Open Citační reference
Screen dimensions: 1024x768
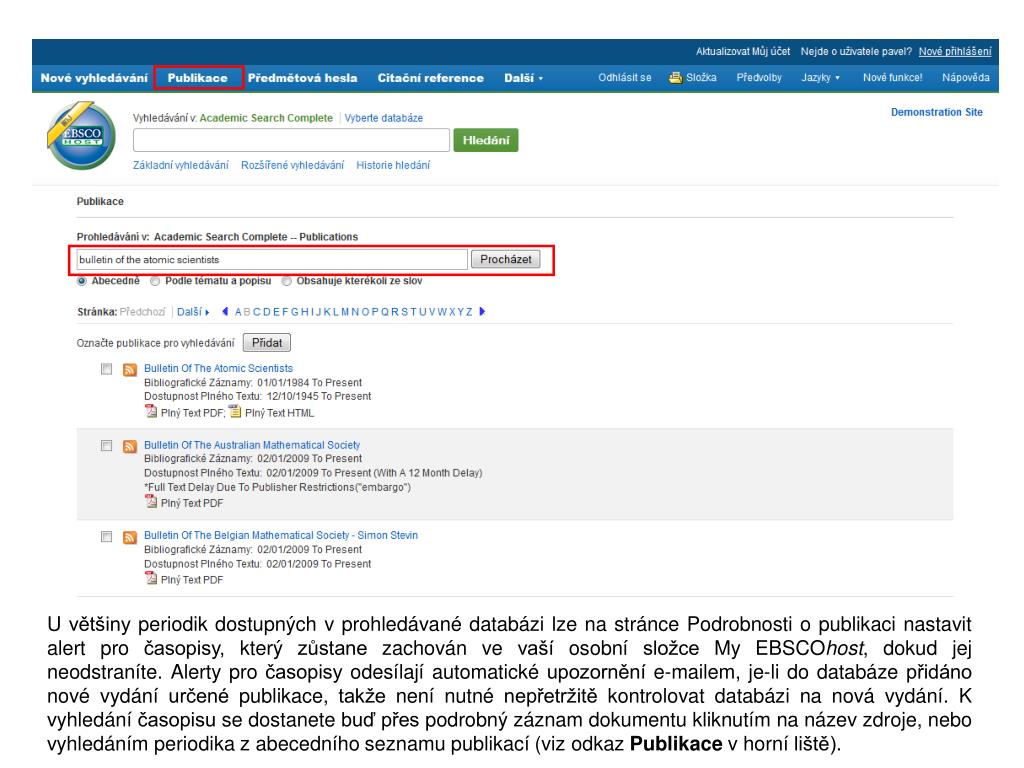point(430,78)
